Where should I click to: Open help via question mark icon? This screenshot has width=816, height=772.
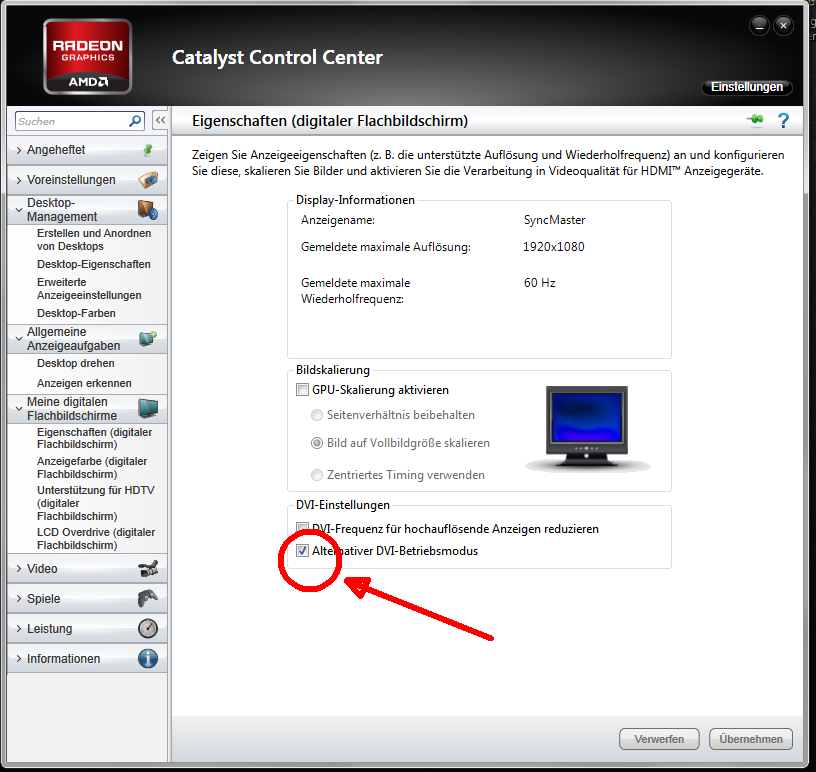coord(783,121)
